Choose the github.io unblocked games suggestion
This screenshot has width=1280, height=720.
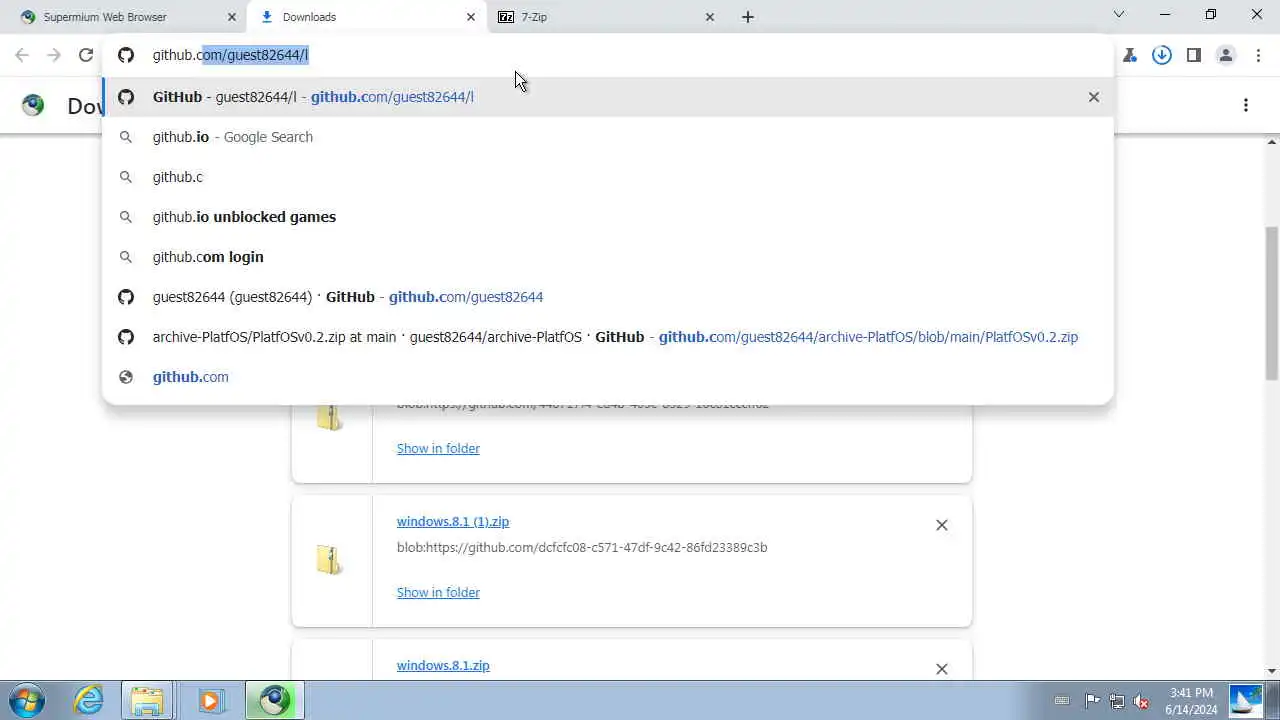(608, 217)
